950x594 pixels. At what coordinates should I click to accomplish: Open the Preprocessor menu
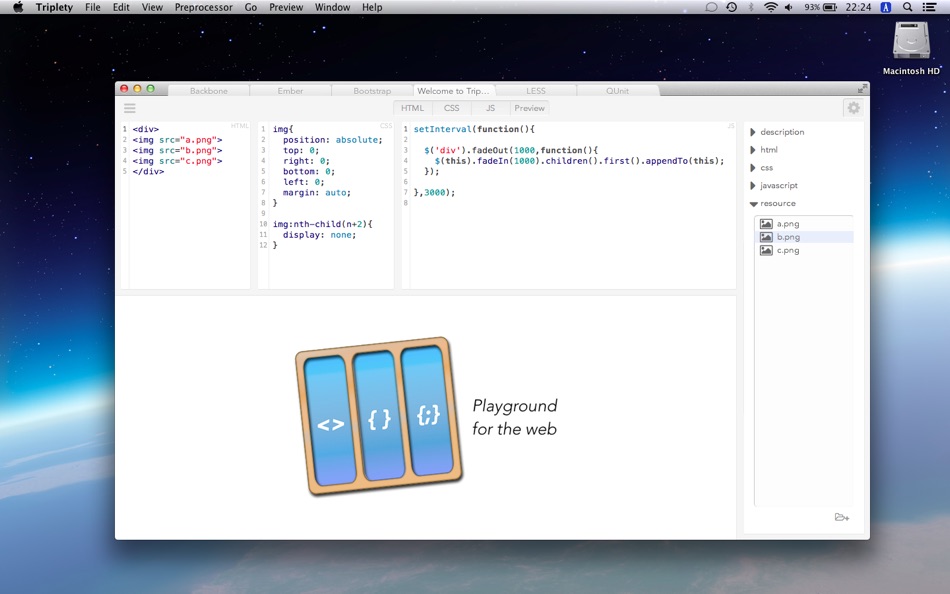pyautogui.click(x=204, y=7)
